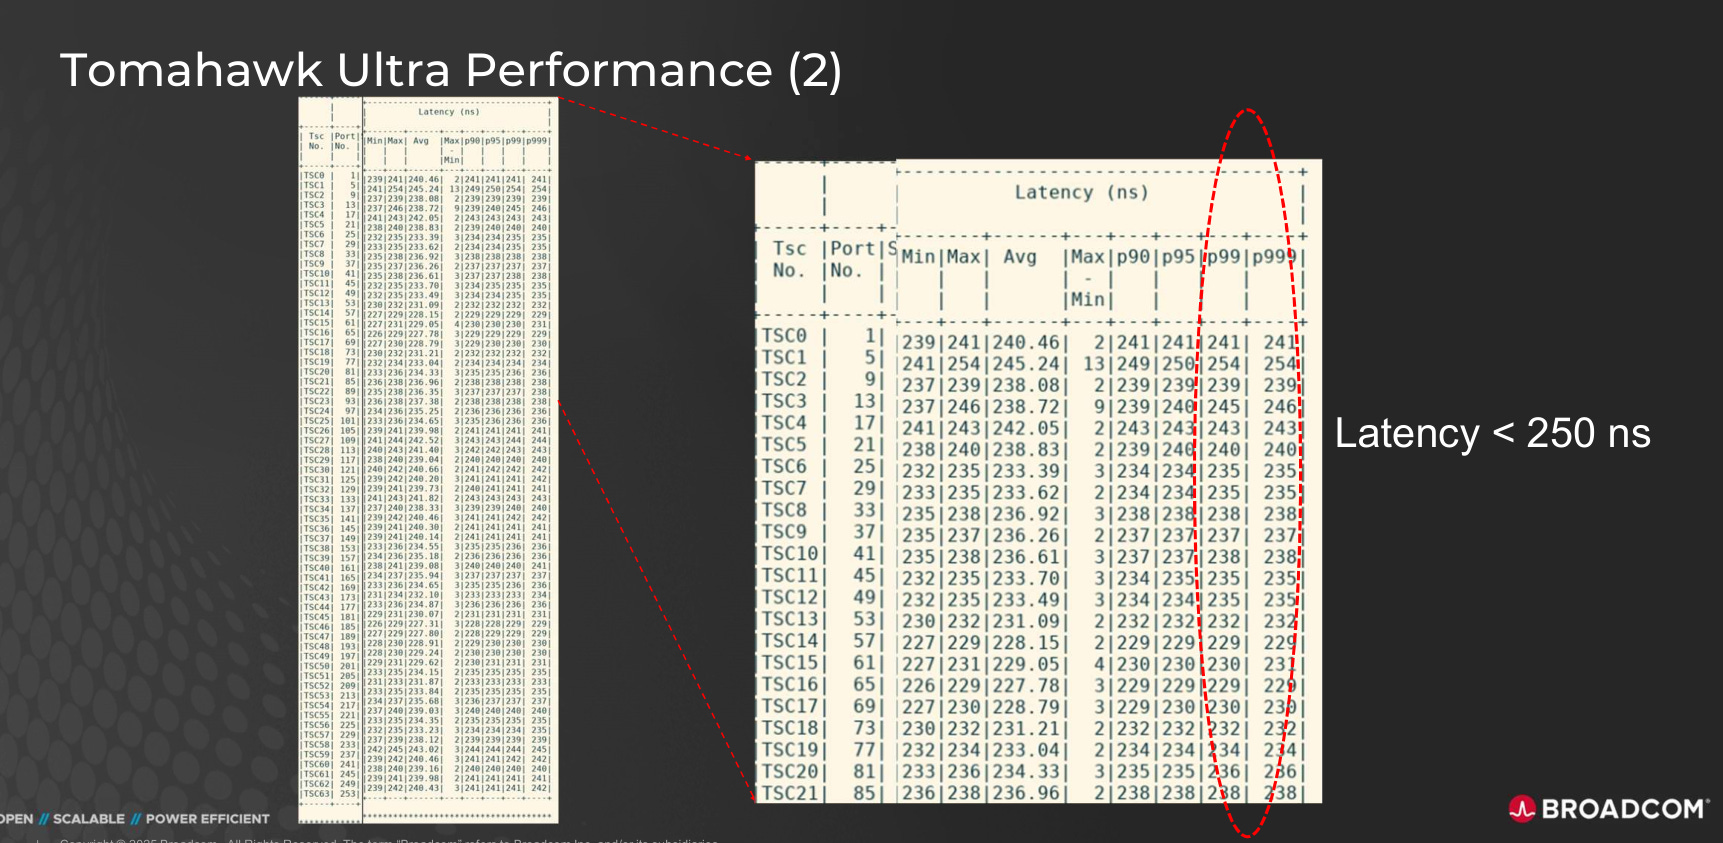Click the 'POWER EFFICIENT' footer text
Image resolution: width=1723 pixels, height=843 pixels.
coord(208,819)
